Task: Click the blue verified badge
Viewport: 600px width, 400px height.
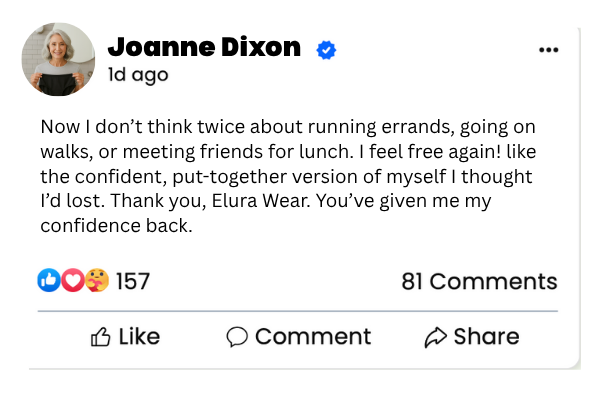Action: (x=326, y=49)
